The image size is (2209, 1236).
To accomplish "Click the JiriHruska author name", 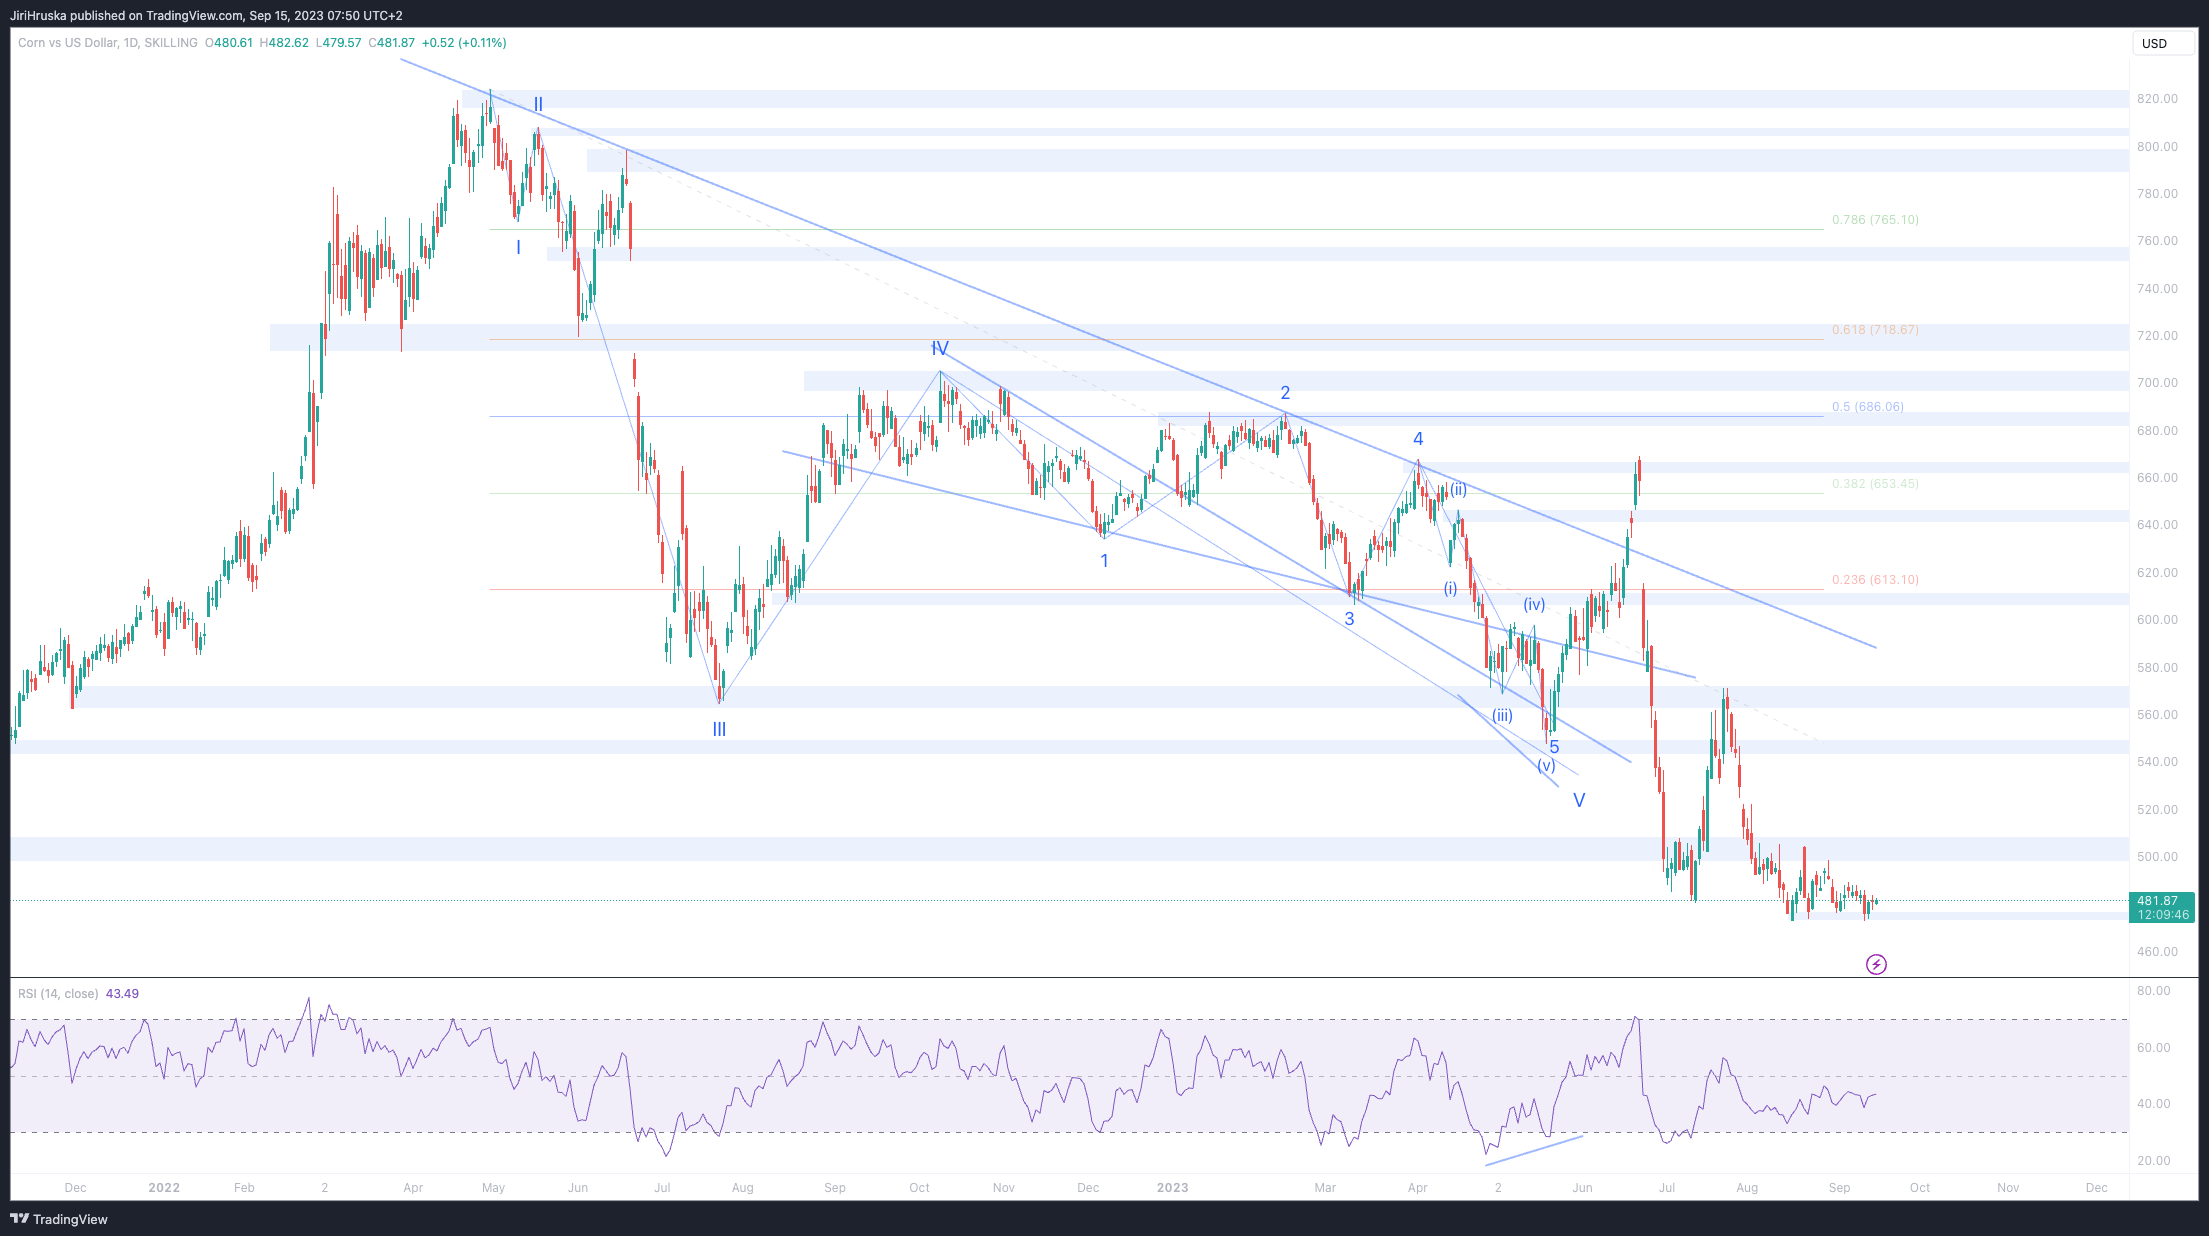I will click(x=38, y=15).
